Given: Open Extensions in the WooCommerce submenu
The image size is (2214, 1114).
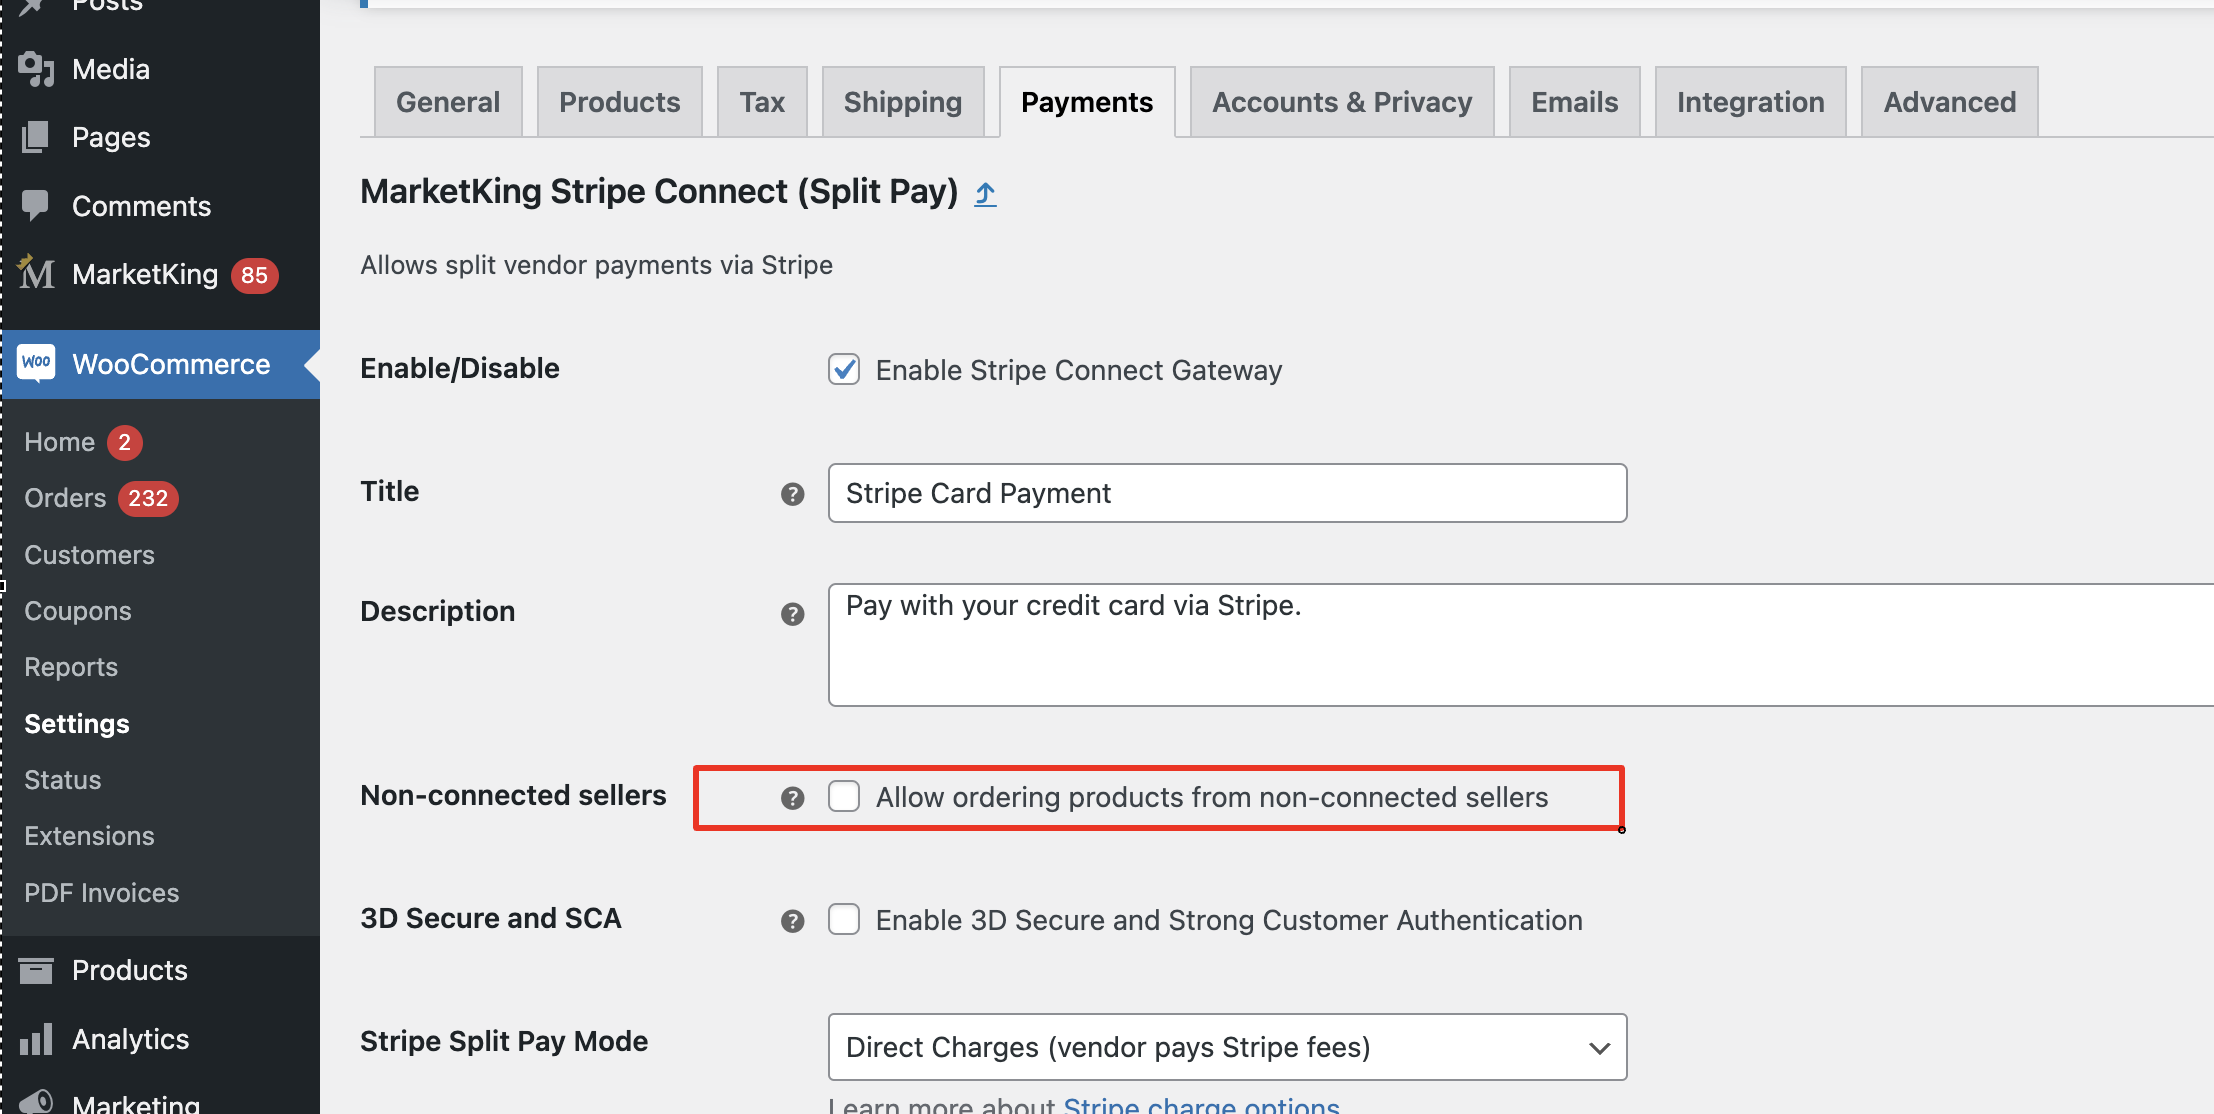Looking at the screenshot, I should click(x=89, y=836).
